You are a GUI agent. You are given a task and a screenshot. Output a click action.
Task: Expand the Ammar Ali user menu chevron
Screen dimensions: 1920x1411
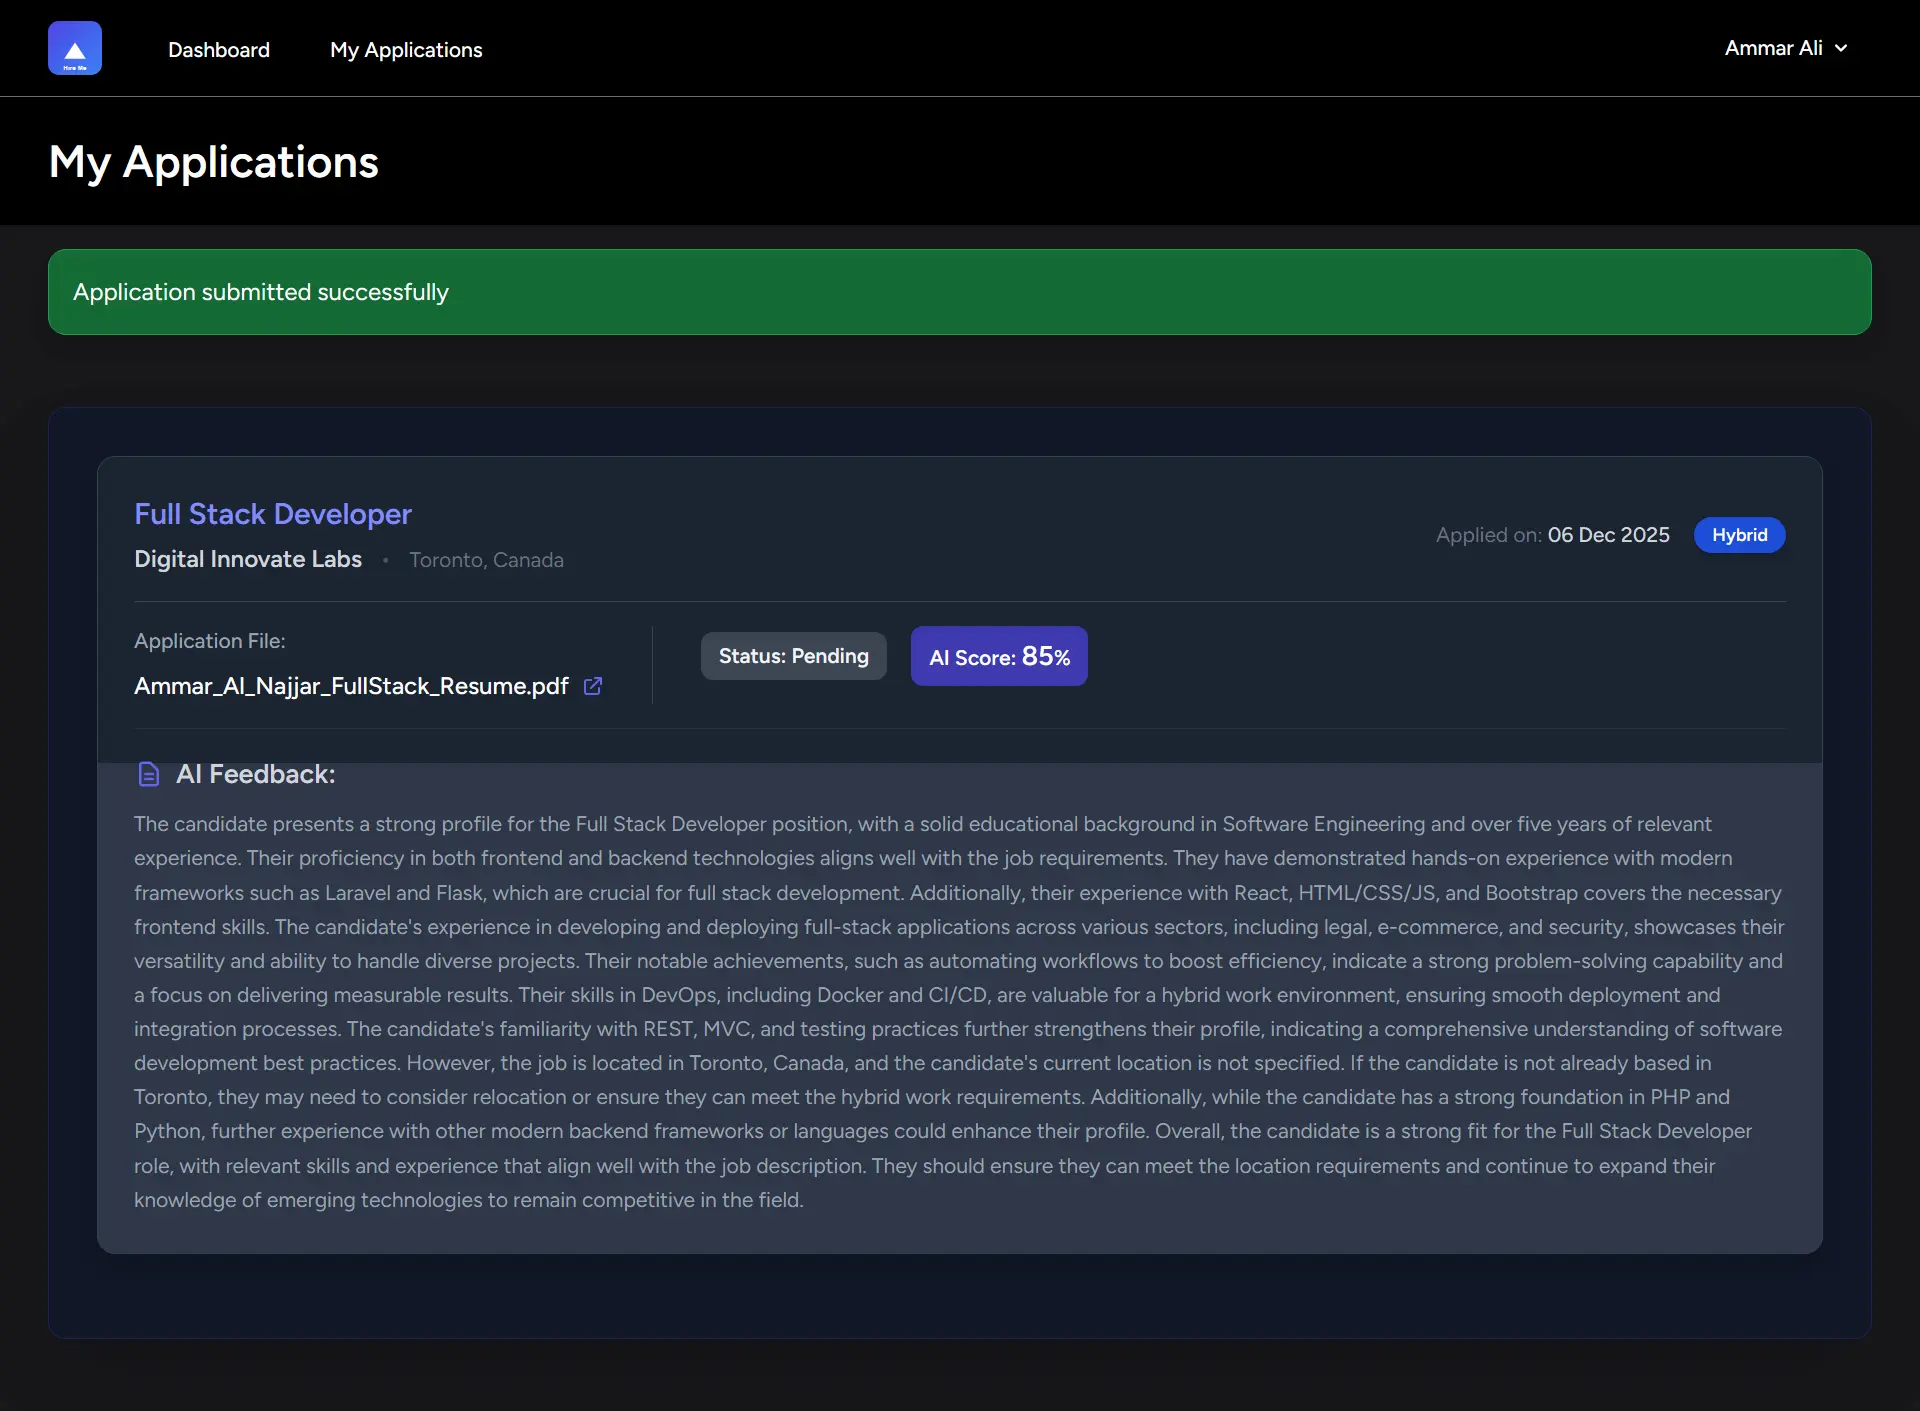pyautogui.click(x=1841, y=48)
